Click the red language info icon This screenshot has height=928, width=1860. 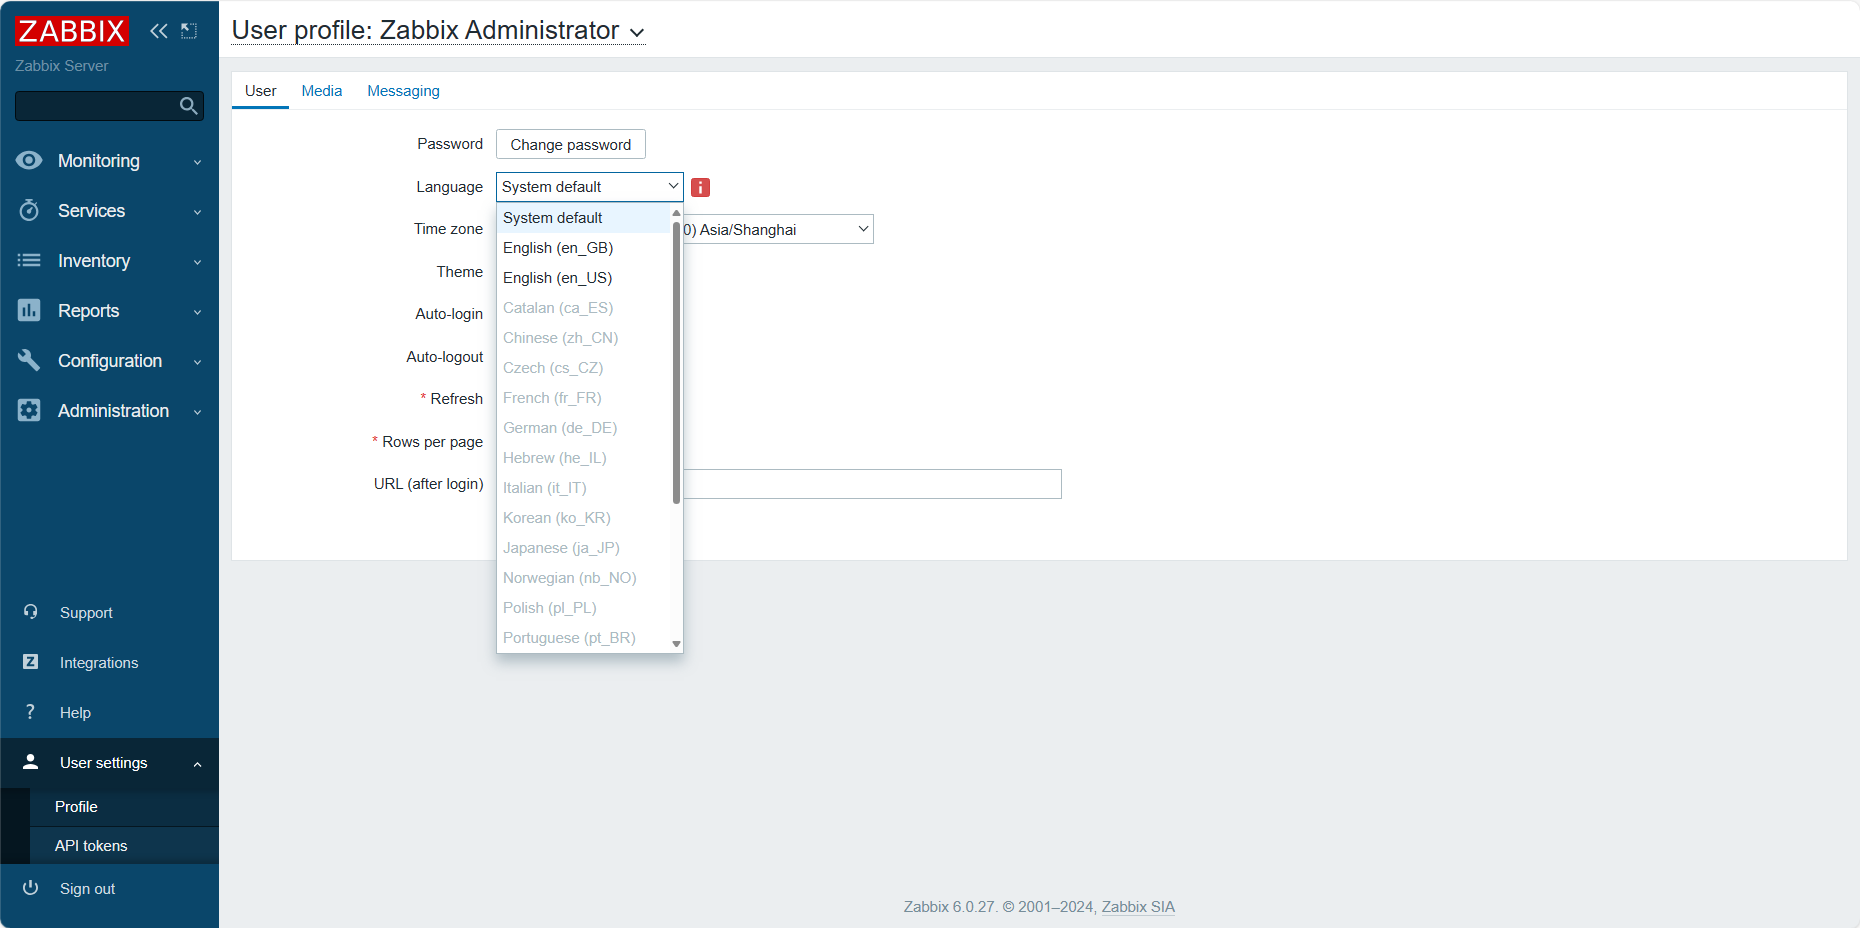(700, 187)
